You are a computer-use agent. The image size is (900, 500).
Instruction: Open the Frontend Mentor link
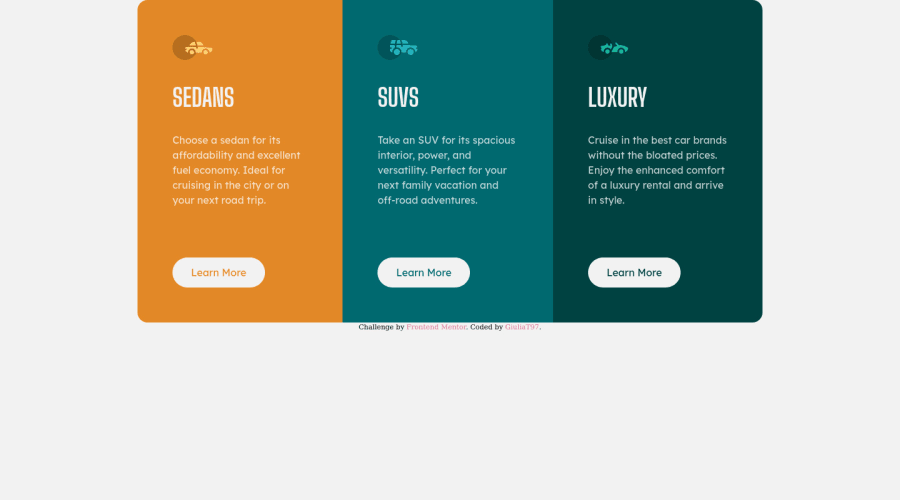click(x=436, y=327)
